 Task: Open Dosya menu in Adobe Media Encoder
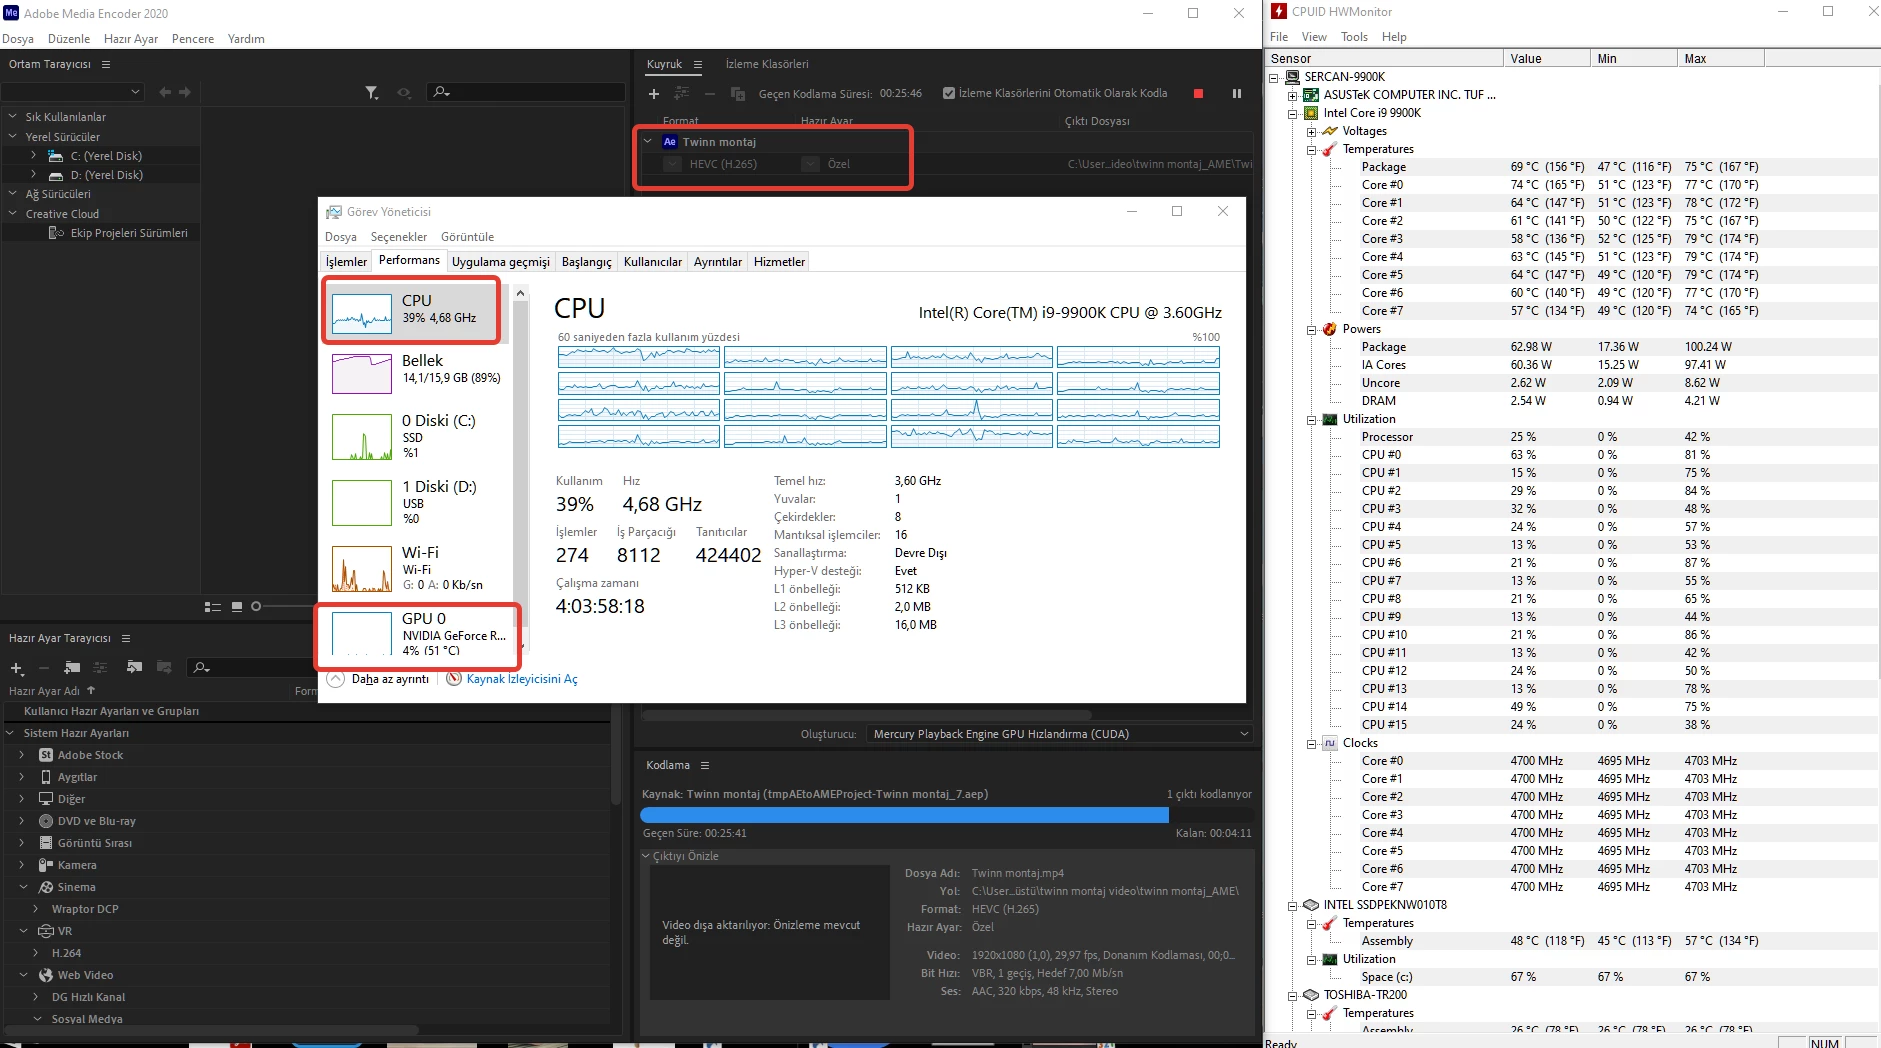[x=18, y=39]
